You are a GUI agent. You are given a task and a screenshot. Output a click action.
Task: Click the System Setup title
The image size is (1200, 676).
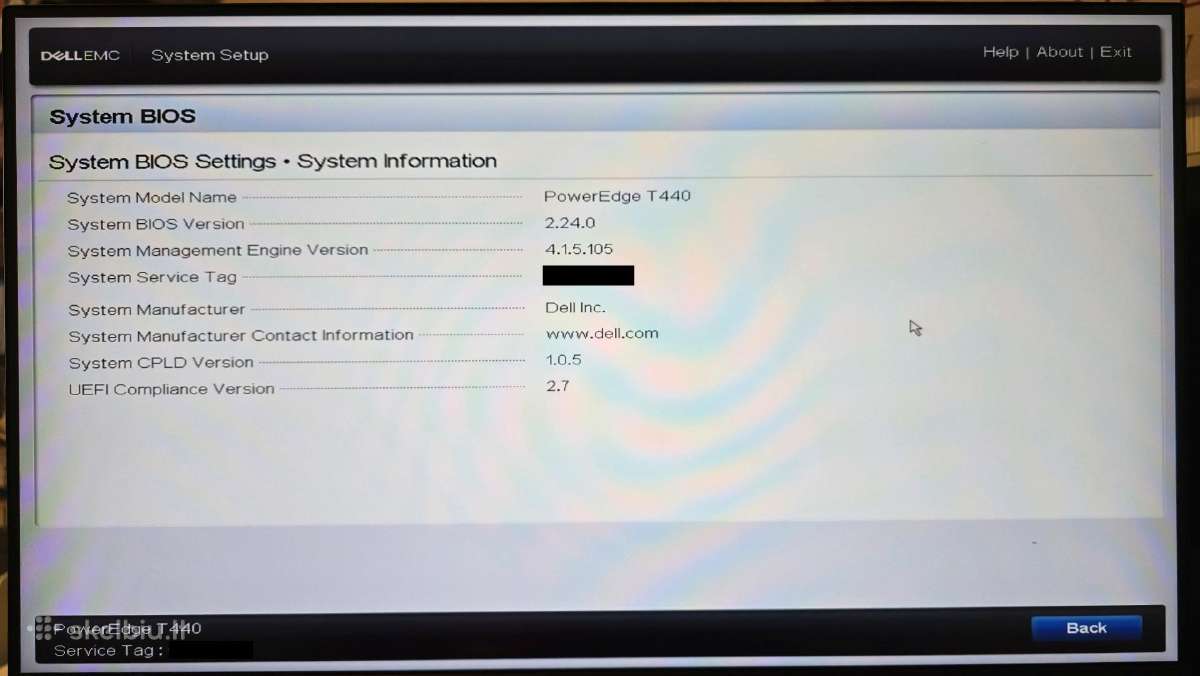click(210, 55)
